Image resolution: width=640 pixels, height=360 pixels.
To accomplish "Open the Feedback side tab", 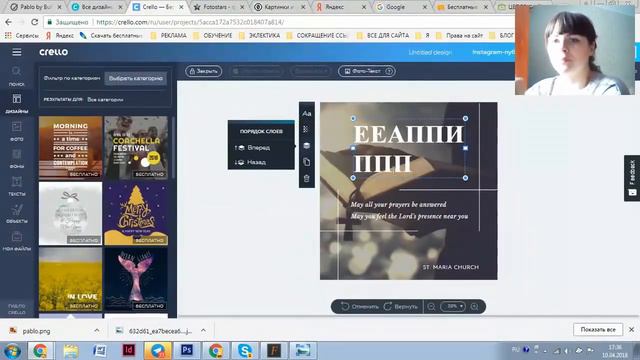I will [x=632, y=178].
